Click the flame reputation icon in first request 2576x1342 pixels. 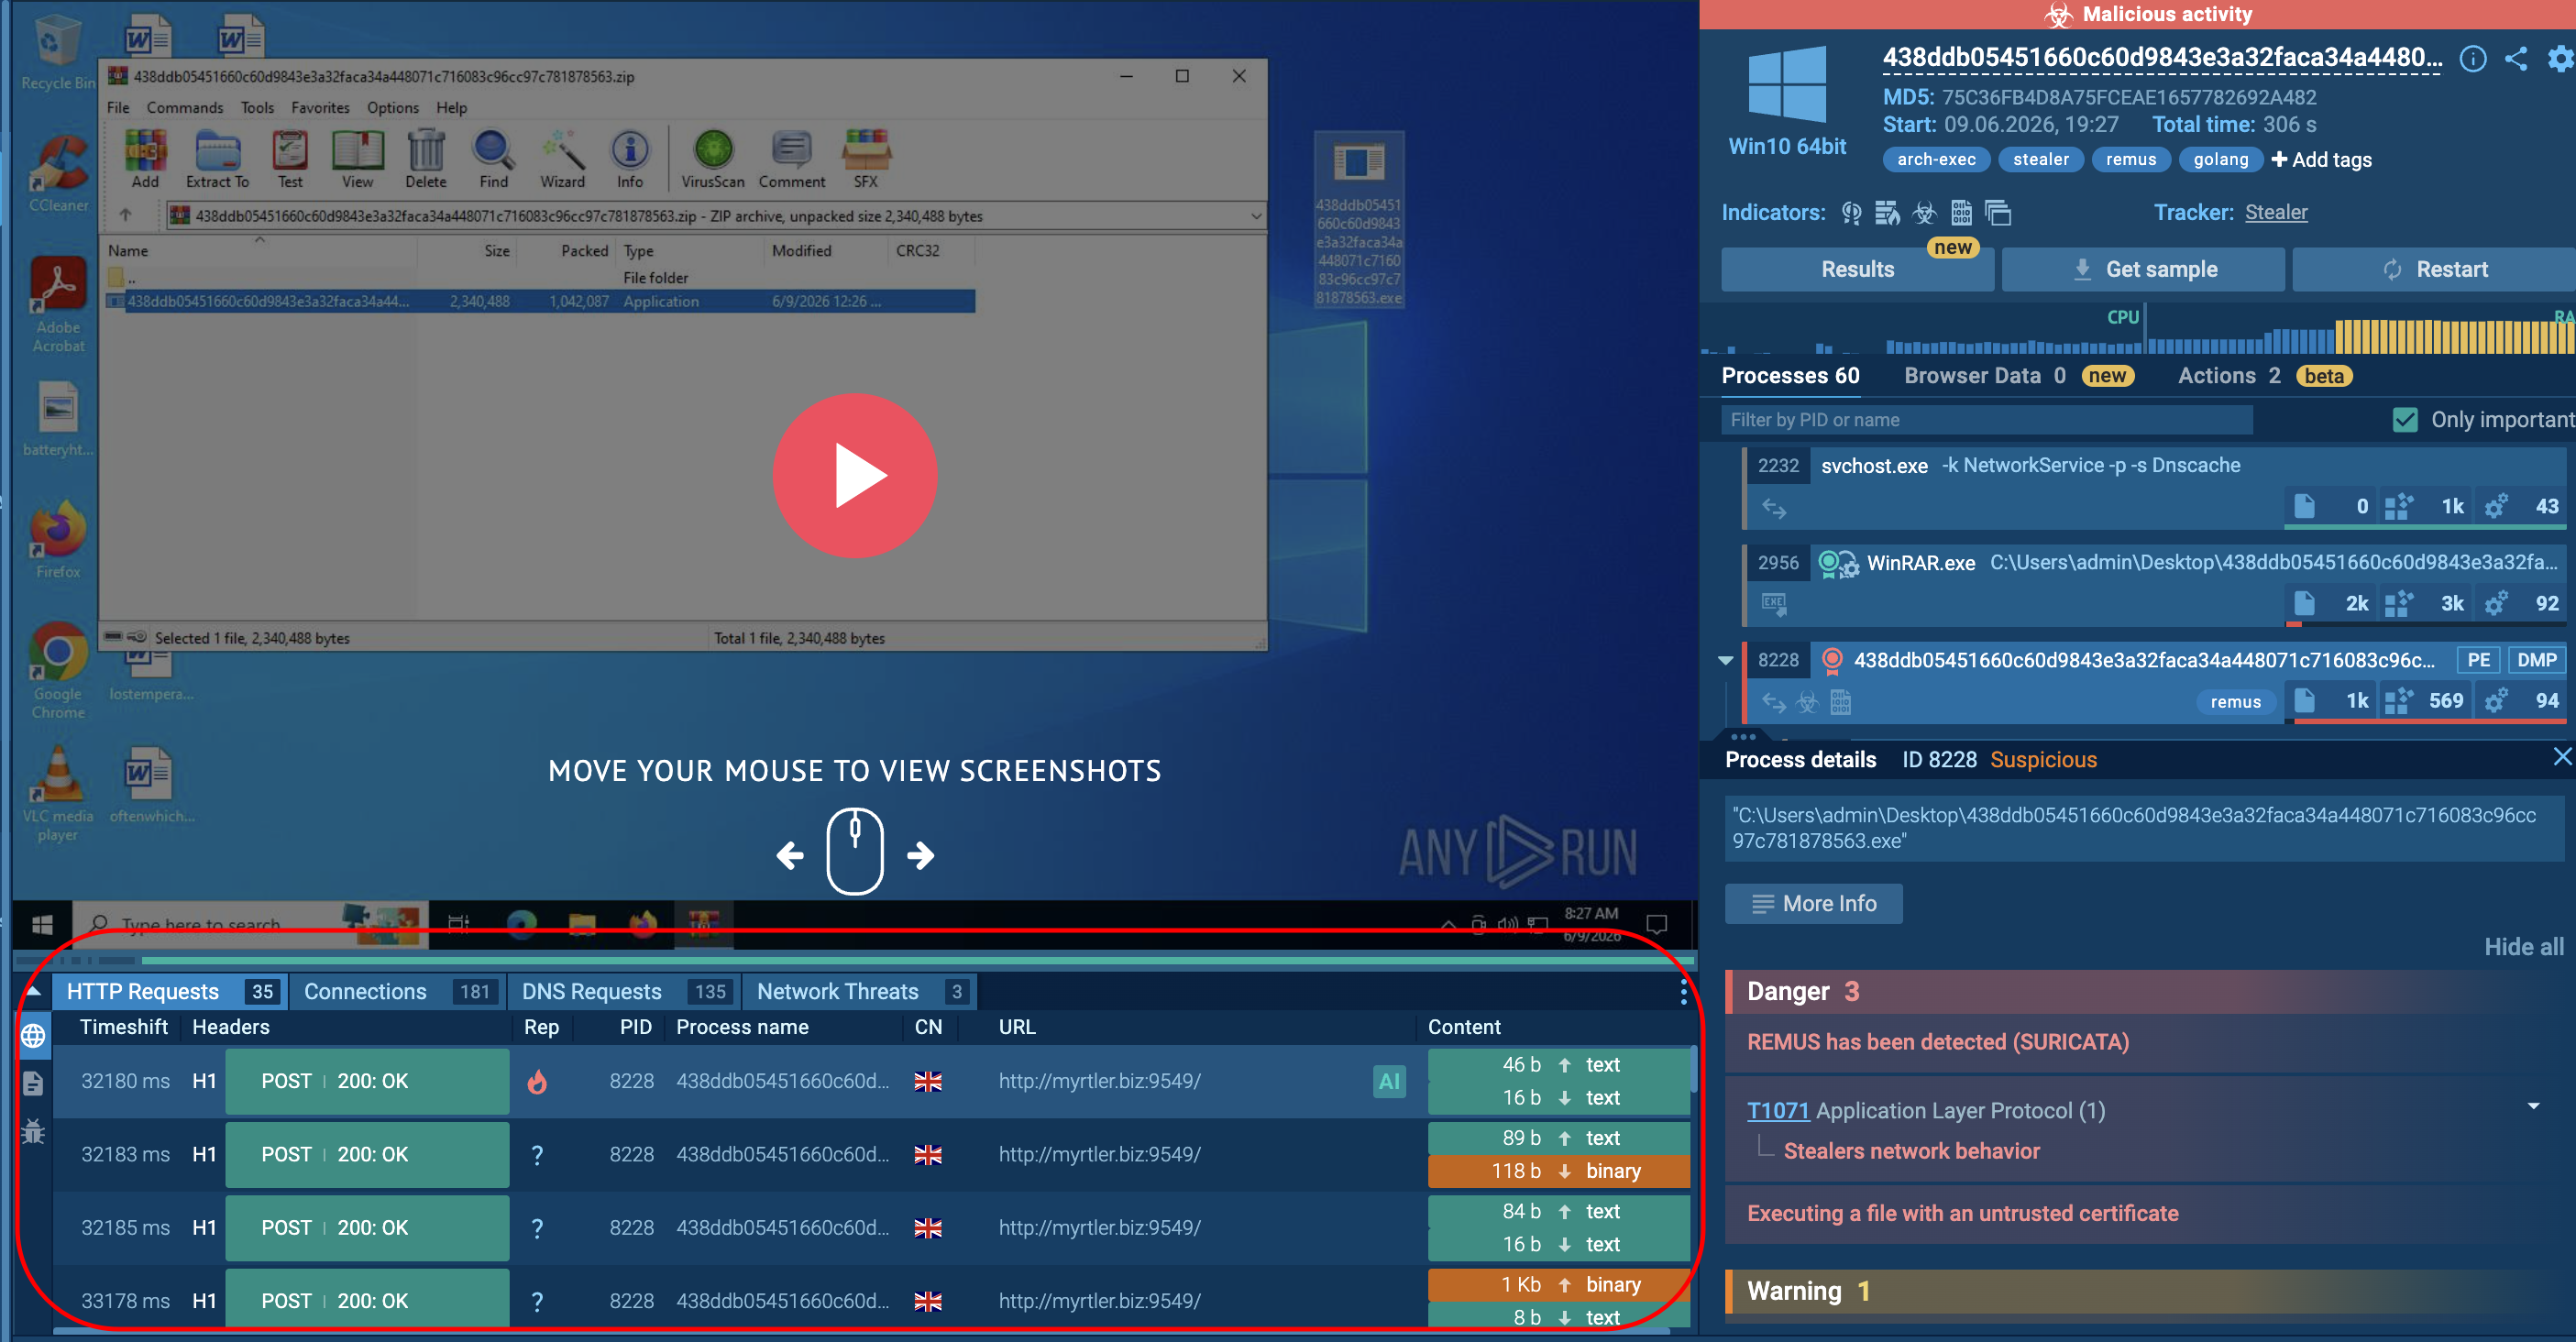pyautogui.click(x=537, y=1081)
